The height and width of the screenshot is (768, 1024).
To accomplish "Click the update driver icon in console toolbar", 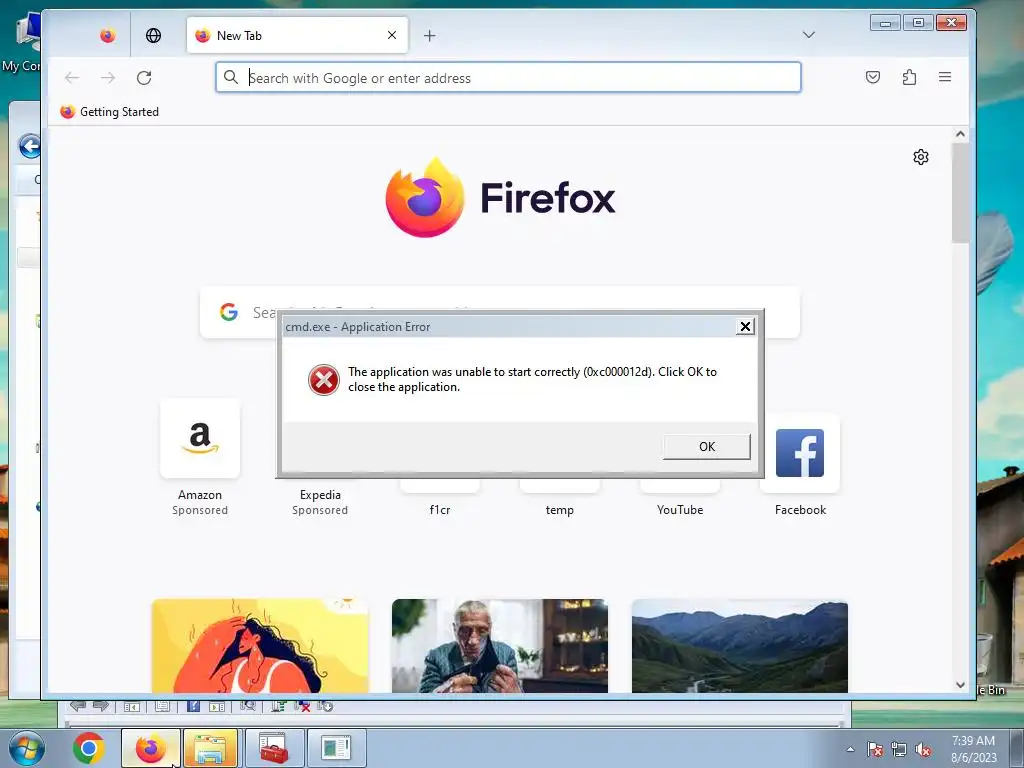I will coord(279,706).
